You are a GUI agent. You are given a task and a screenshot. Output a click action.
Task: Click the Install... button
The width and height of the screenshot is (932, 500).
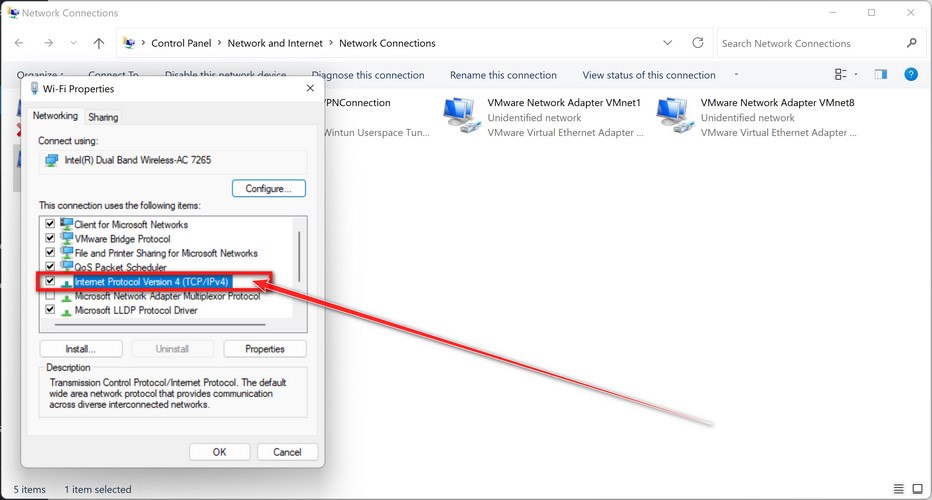pyautogui.click(x=81, y=349)
